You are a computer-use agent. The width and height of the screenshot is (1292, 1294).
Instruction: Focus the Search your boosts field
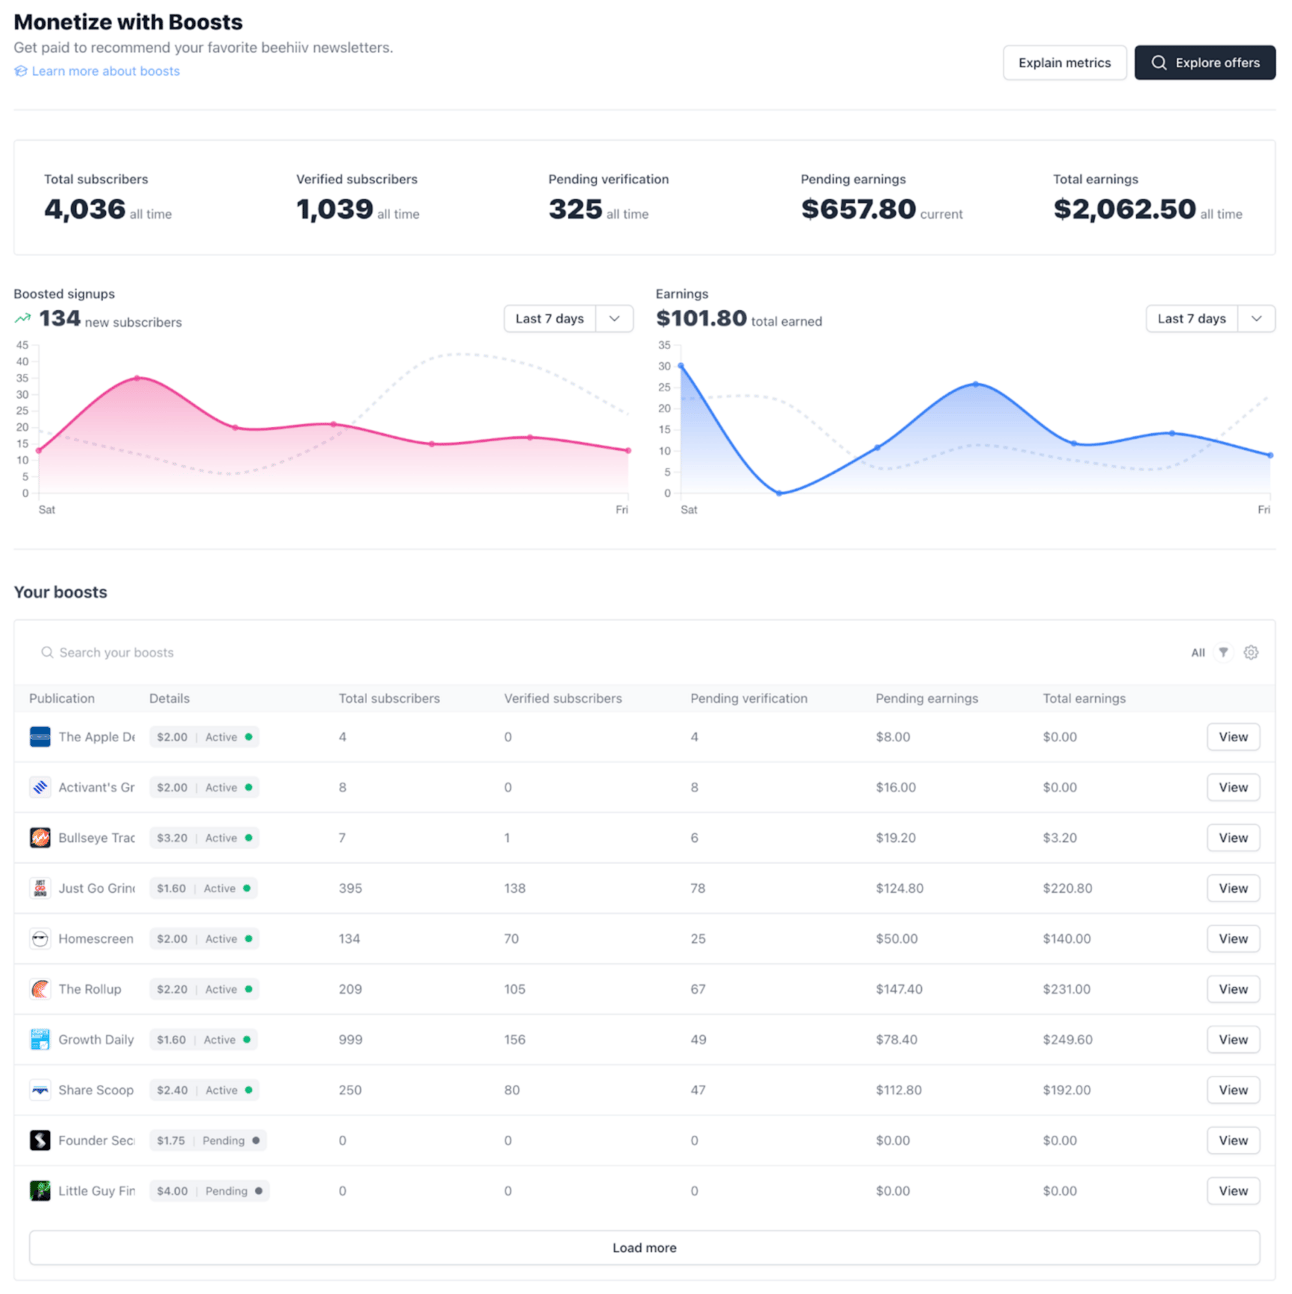pyautogui.click(x=600, y=652)
